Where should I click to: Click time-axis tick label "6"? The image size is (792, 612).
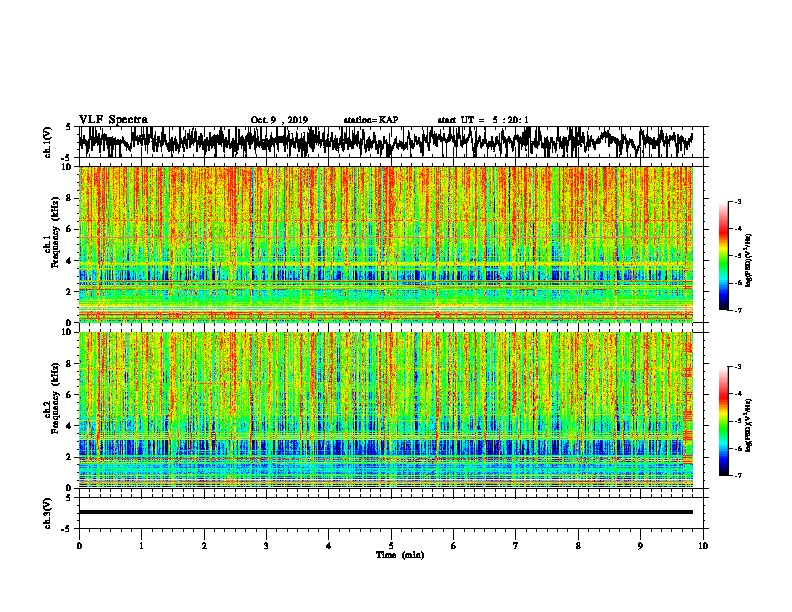click(454, 546)
